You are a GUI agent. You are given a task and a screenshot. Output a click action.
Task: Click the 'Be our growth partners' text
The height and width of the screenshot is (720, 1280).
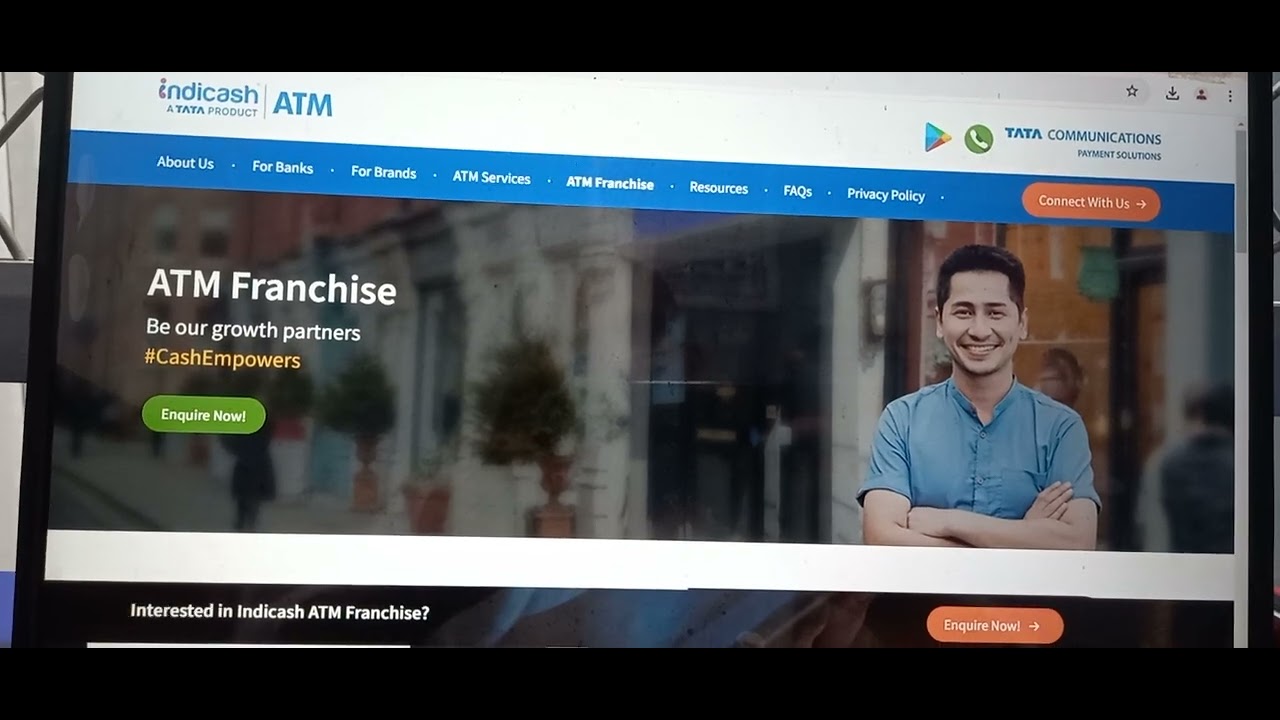(253, 329)
